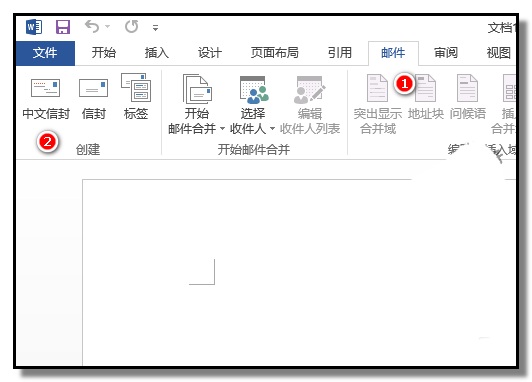Click the Edit Recipient List (编辑收件人列表) icon
Image resolution: width=532 pixels, height=382 pixels.
[309, 90]
